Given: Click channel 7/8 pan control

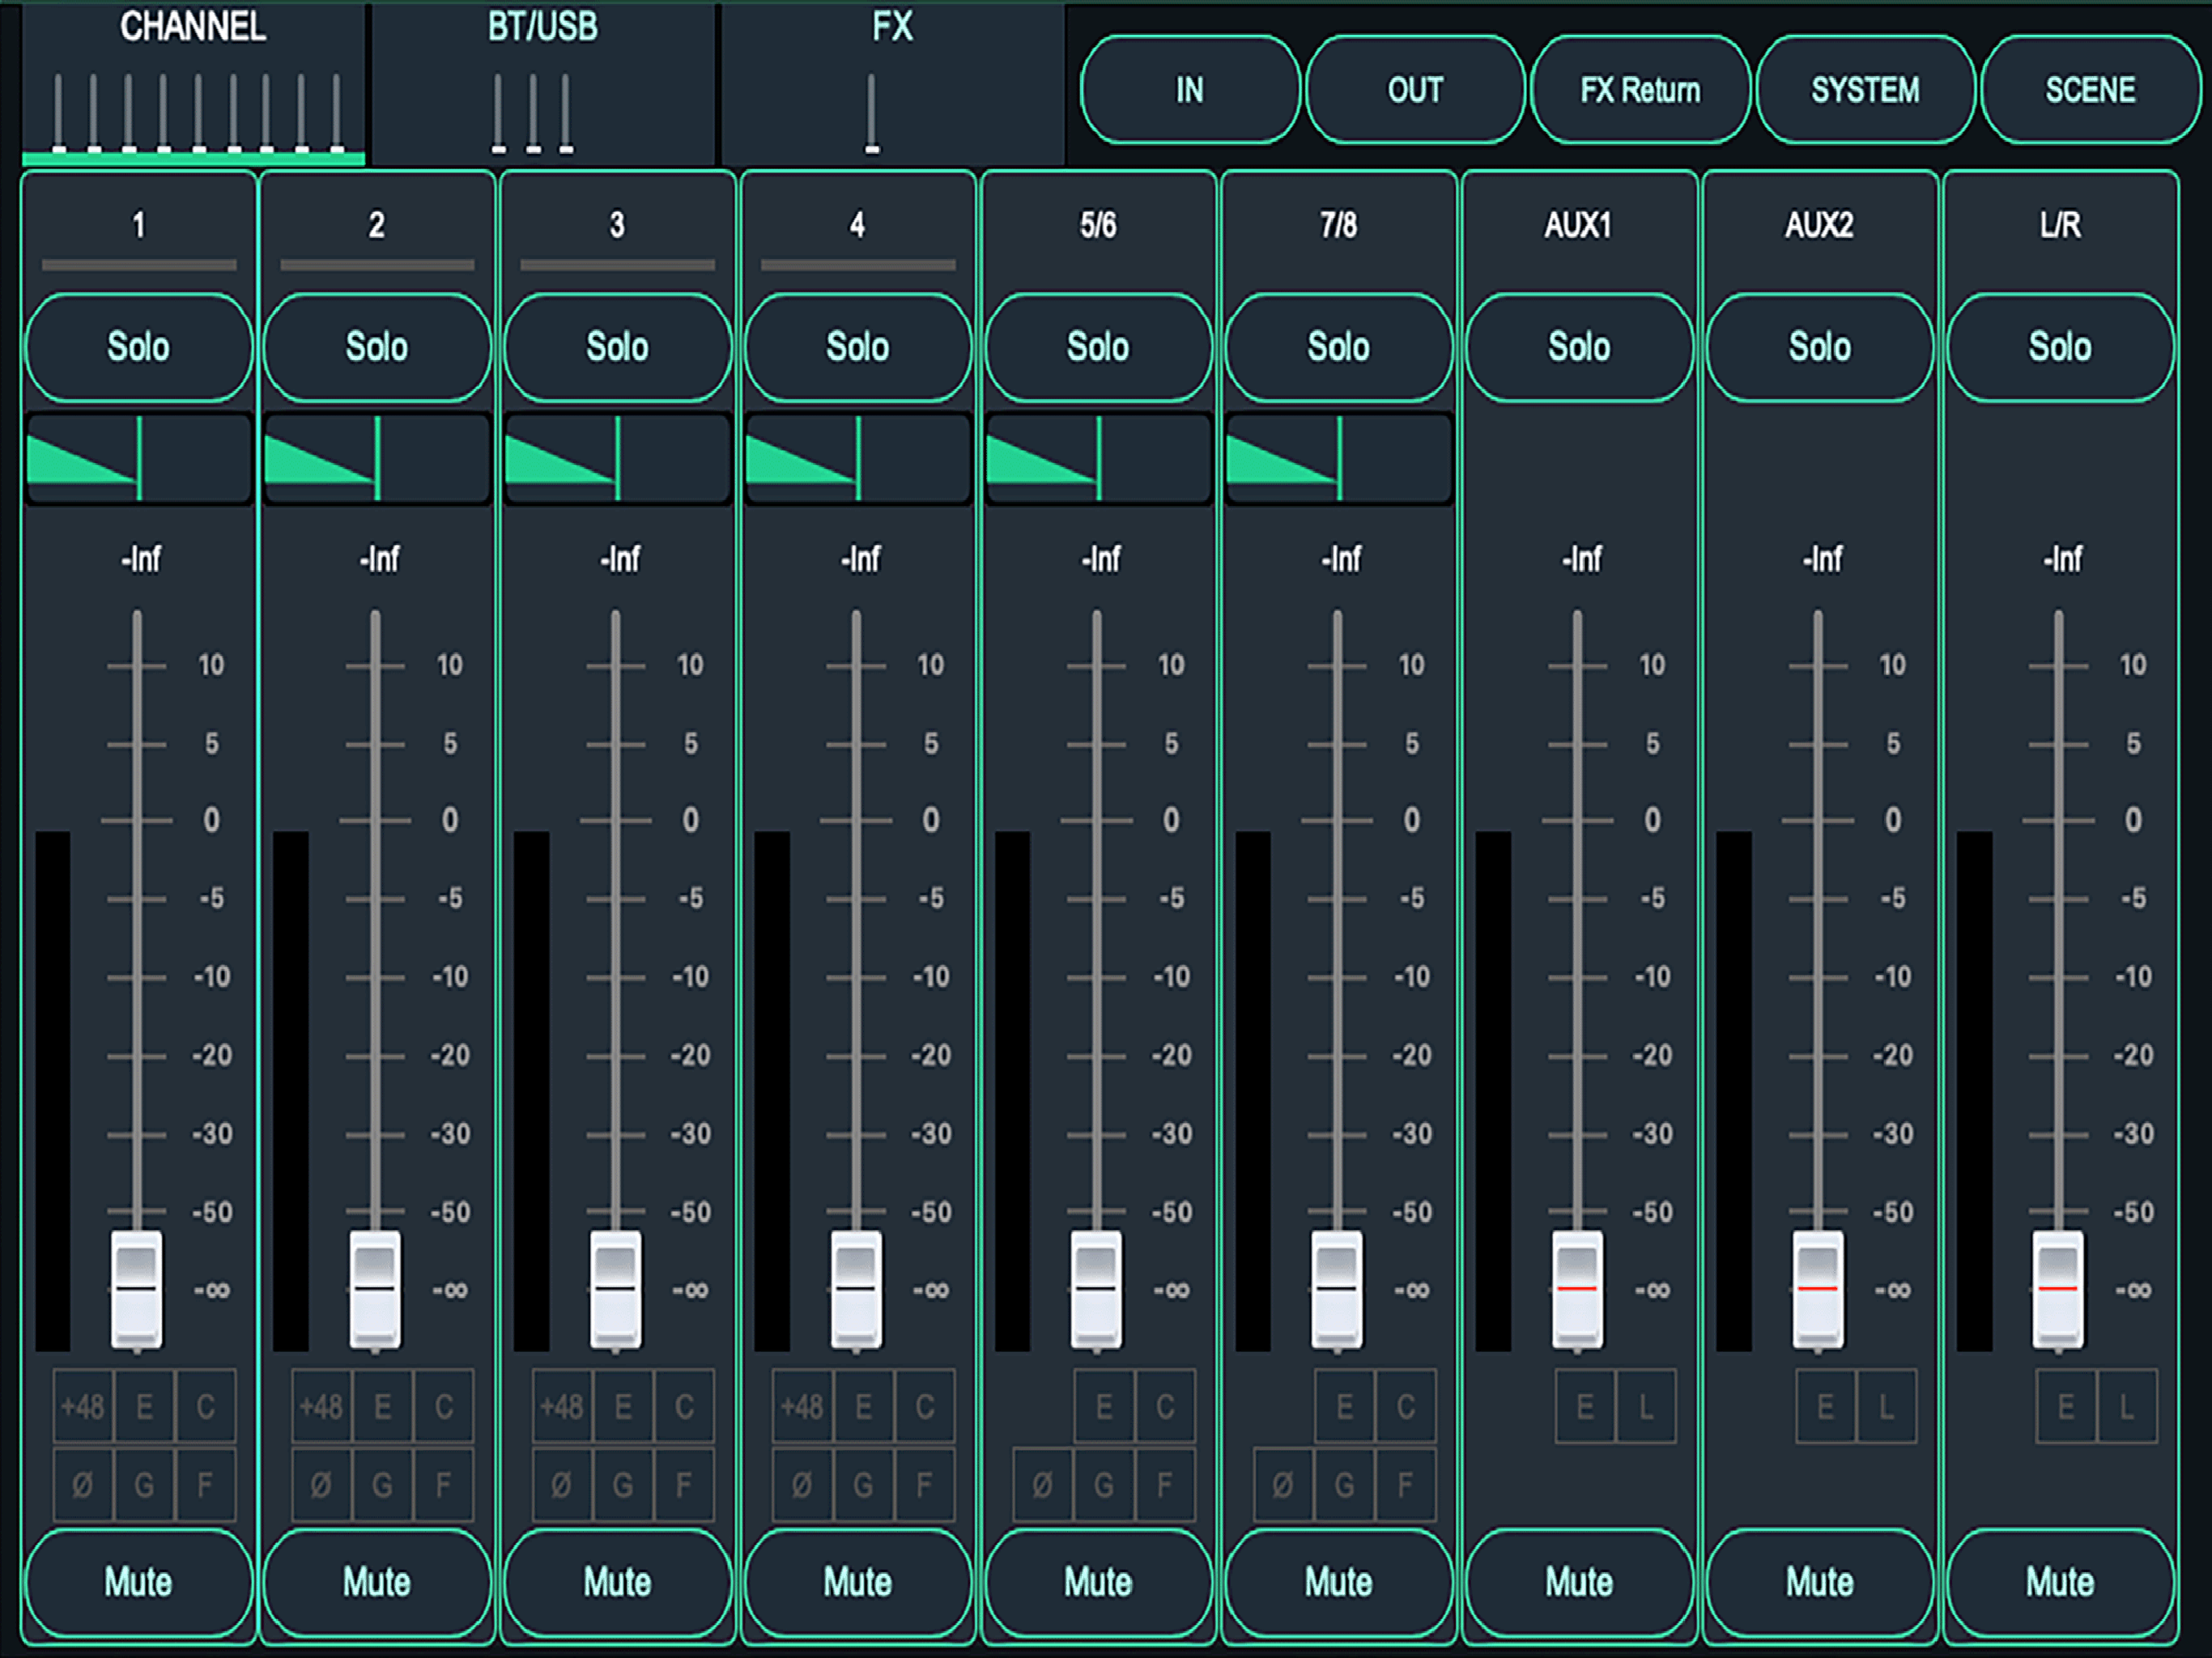Looking at the screenshot, I should pos(1339,459).
